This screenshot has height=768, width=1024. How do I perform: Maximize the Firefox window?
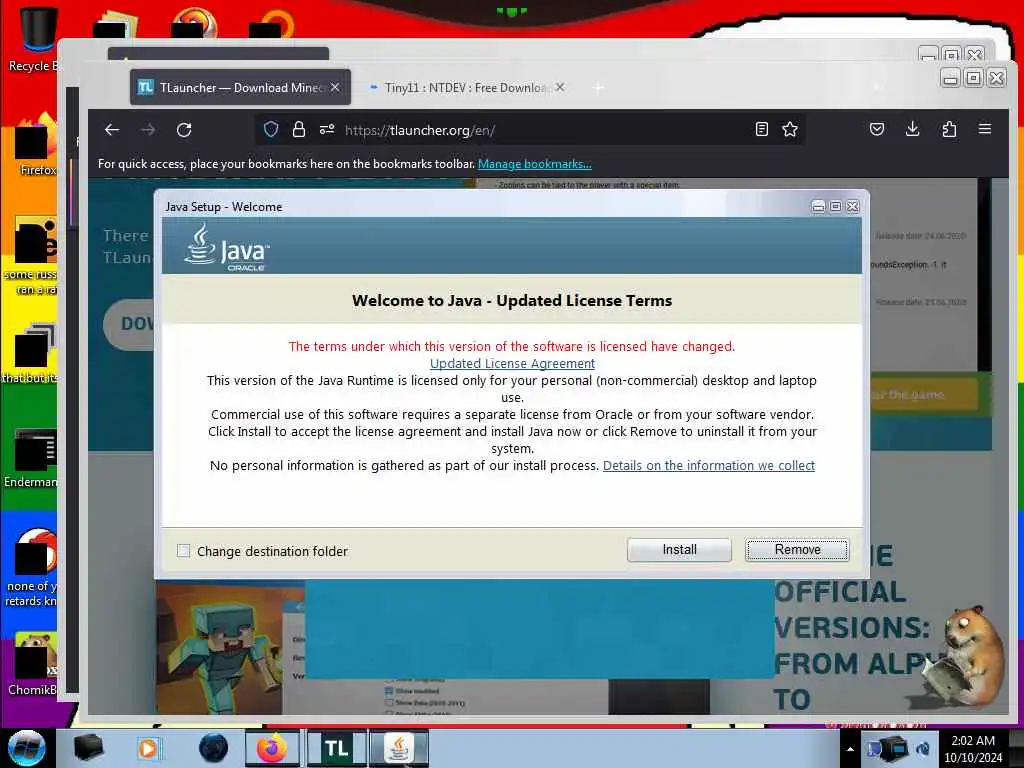(973, 78)
